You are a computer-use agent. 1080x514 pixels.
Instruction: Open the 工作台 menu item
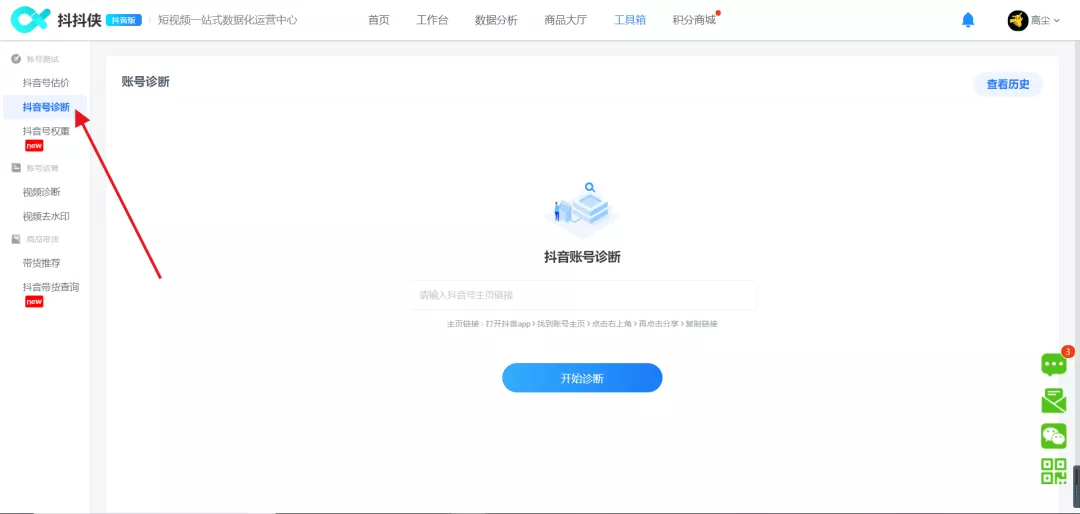[432, 20]
